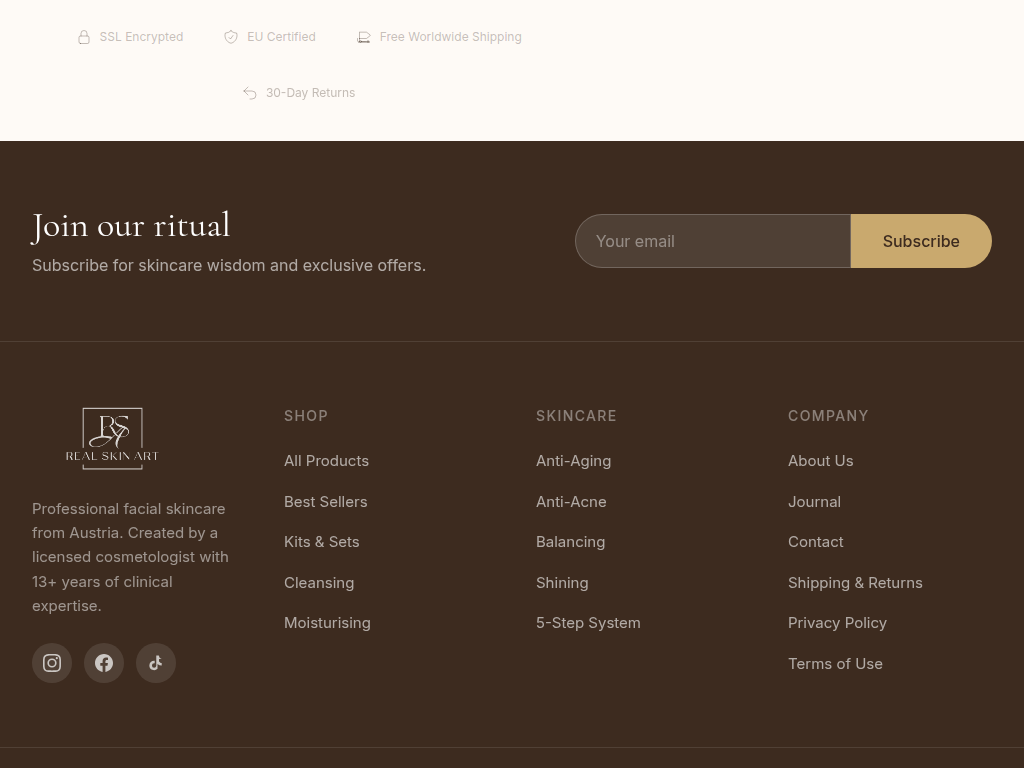The height and width of the screenshot is (768, 1024).
Task: Click the SSL Encrypted lock icon
Action: pyautogui.click(x=84, y=37)
